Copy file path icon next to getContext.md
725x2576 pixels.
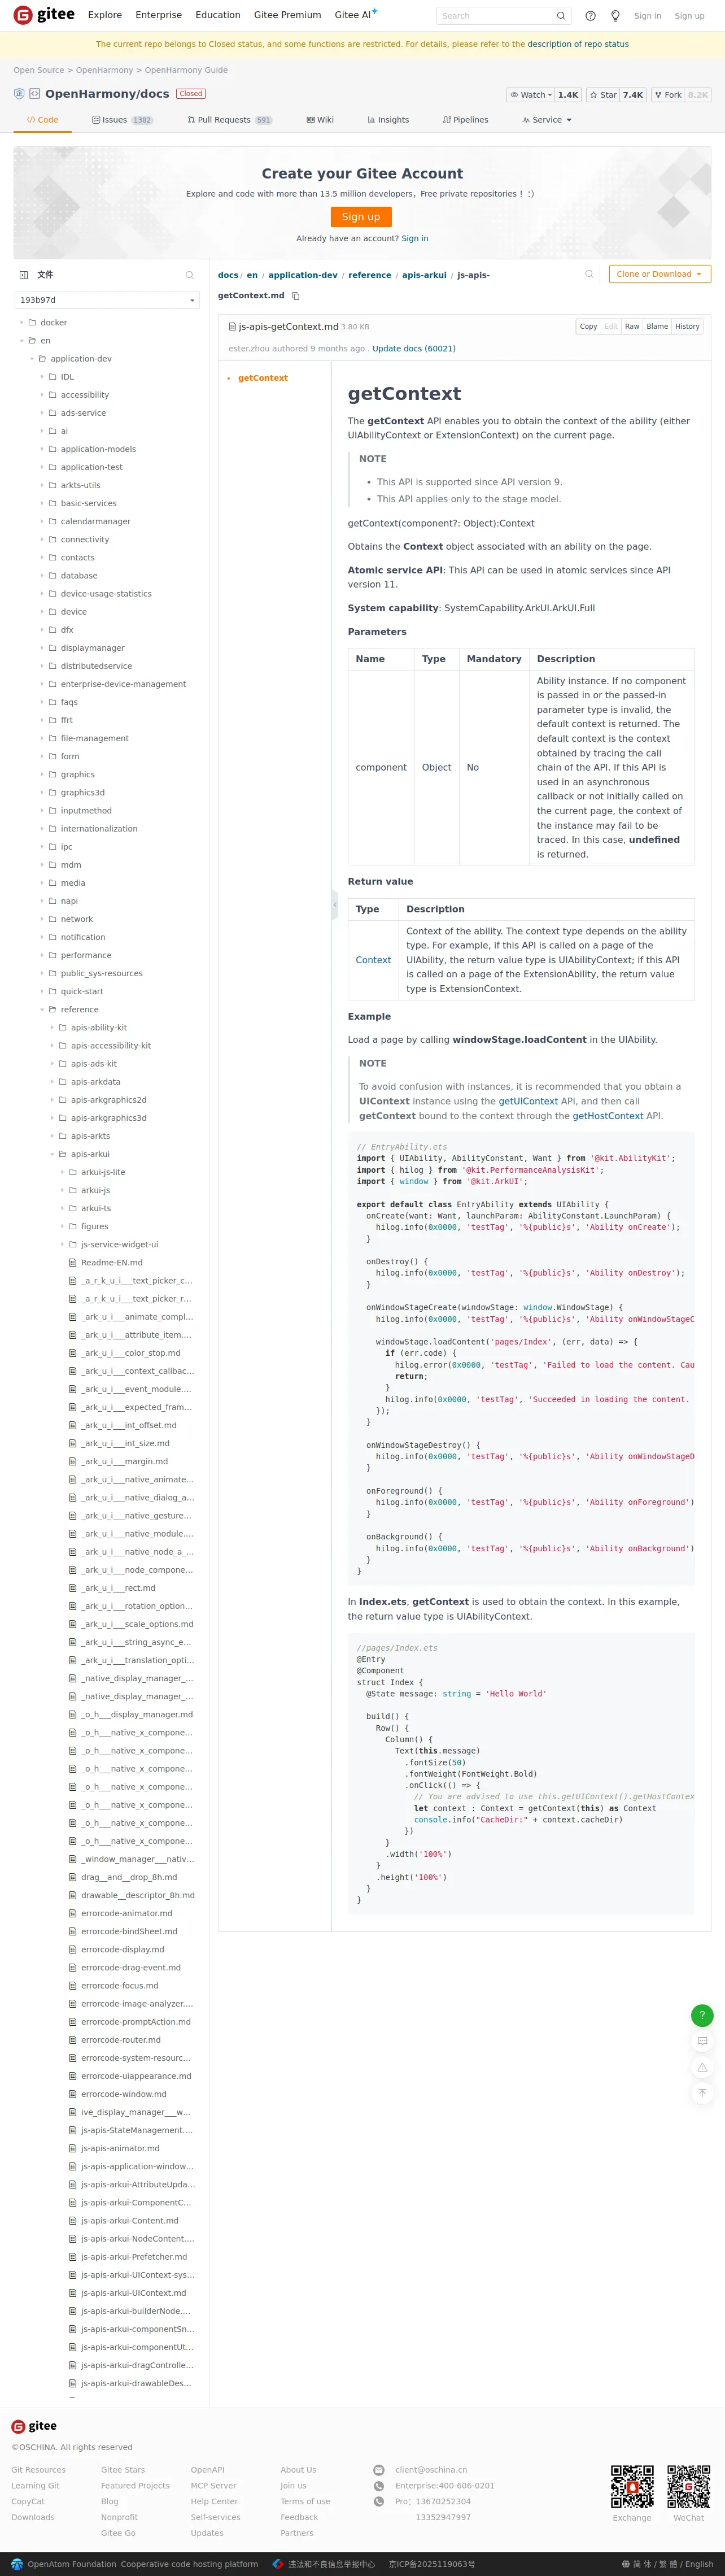point(296,296)
